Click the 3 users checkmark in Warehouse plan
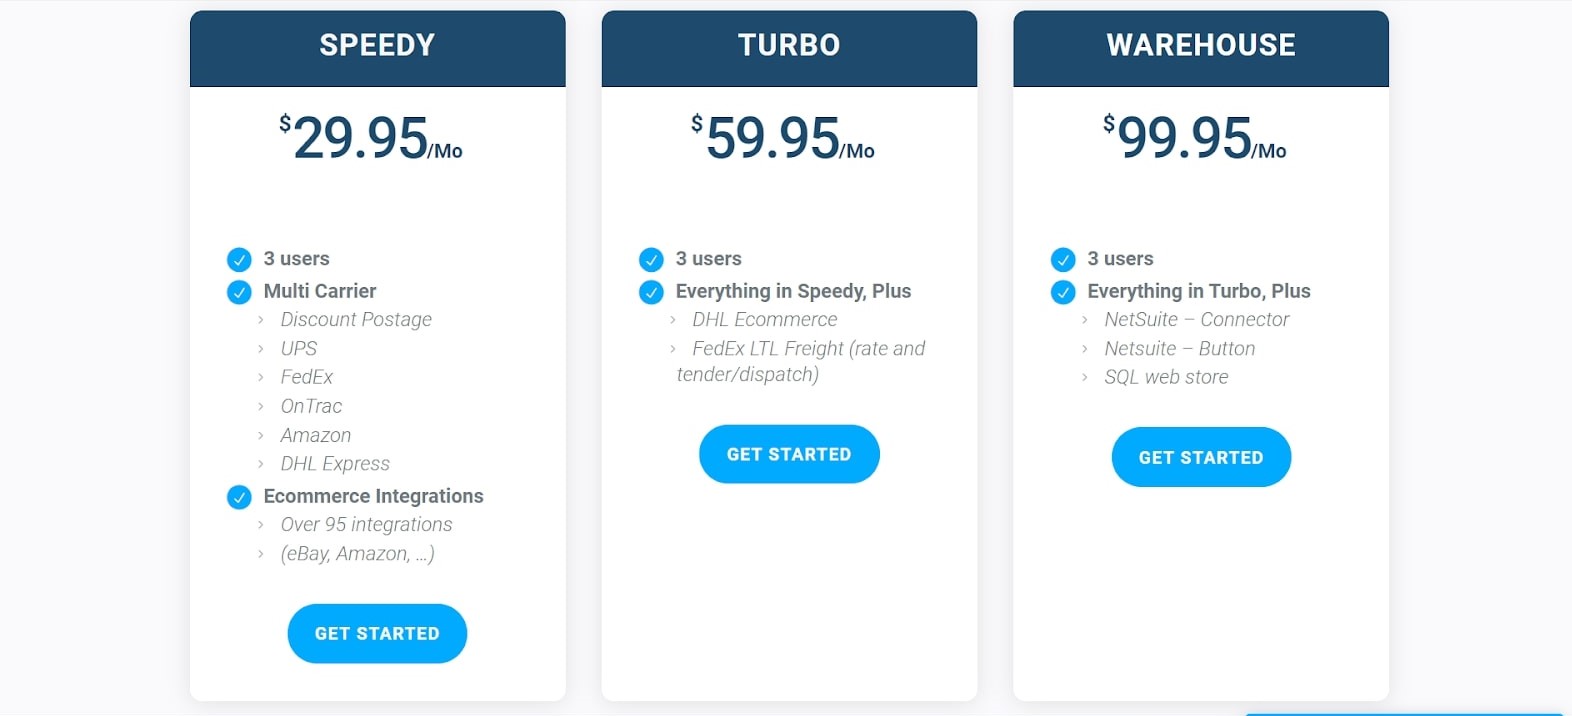Screen dimensions: 1572x716 click(1063, 260)
